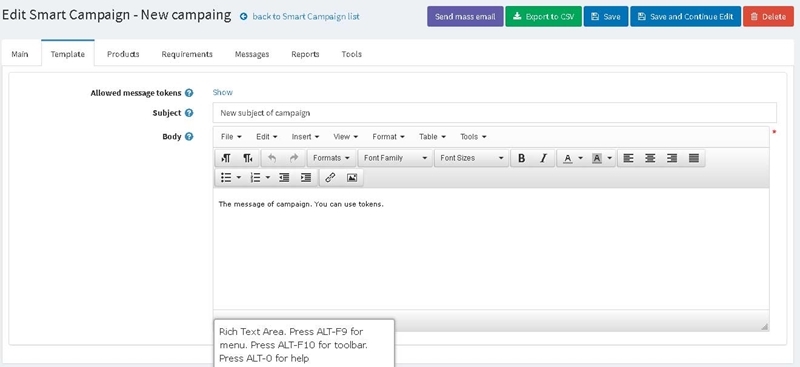
Task: Open the Reports tab
Action: click(305, 54)
